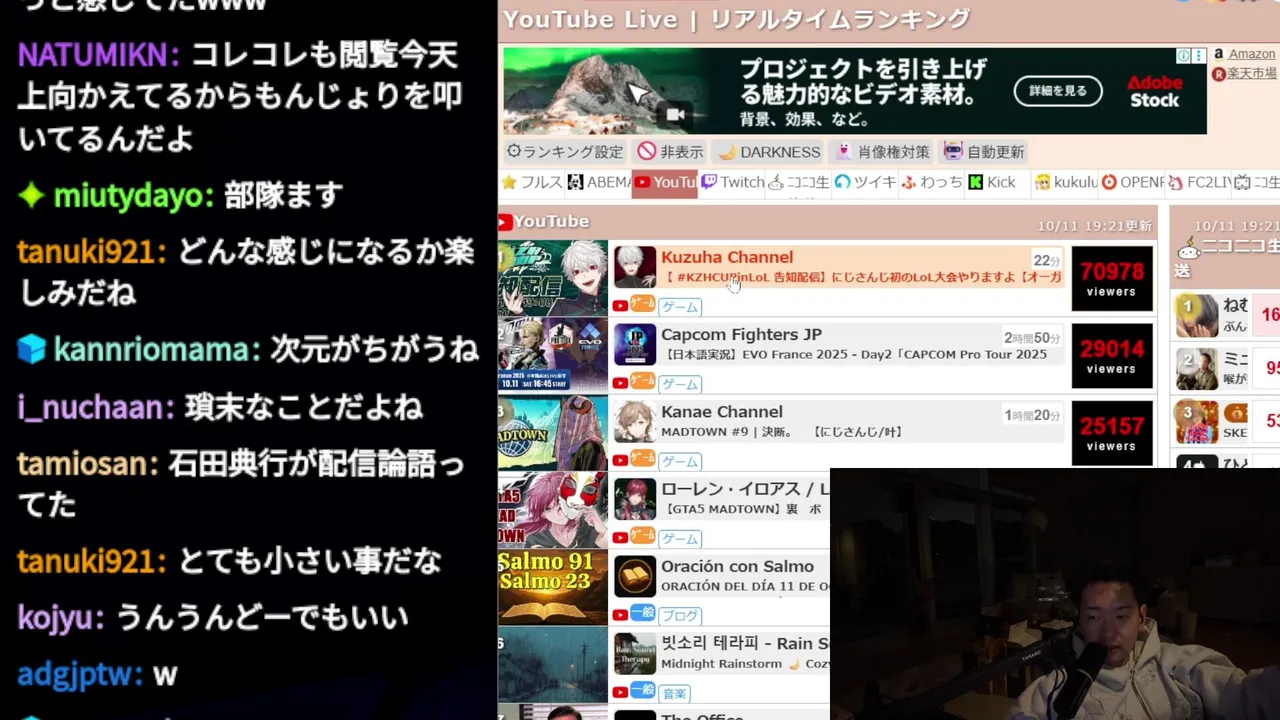The image size is (1280, 720).
Task: Click Capcom Fighters JP avatar icon
Action: (635, 344)
